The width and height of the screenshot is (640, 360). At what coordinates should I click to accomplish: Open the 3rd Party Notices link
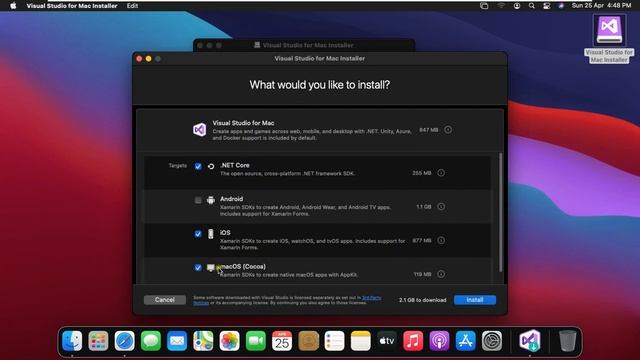[x=371, y=298]
